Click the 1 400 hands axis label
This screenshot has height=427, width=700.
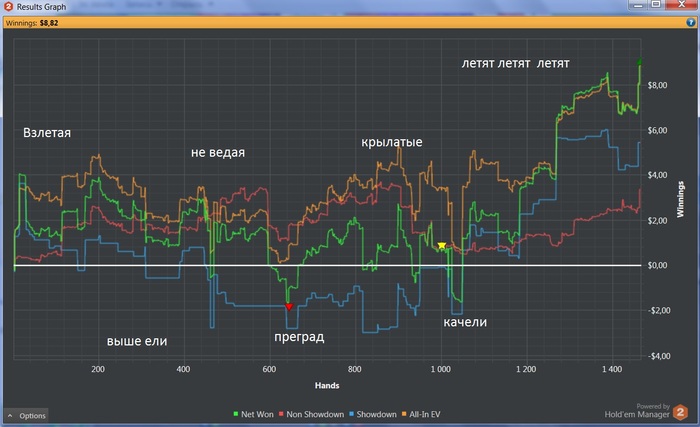point(612,369)
